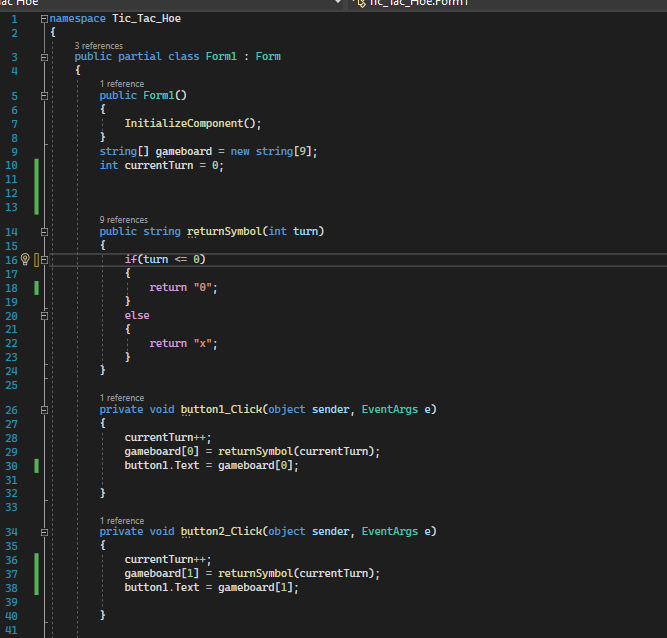Click the lightbulb quick actions icon
Viewport: 667px width, 638px height.
pyautogui.click(x=26, y=259)
